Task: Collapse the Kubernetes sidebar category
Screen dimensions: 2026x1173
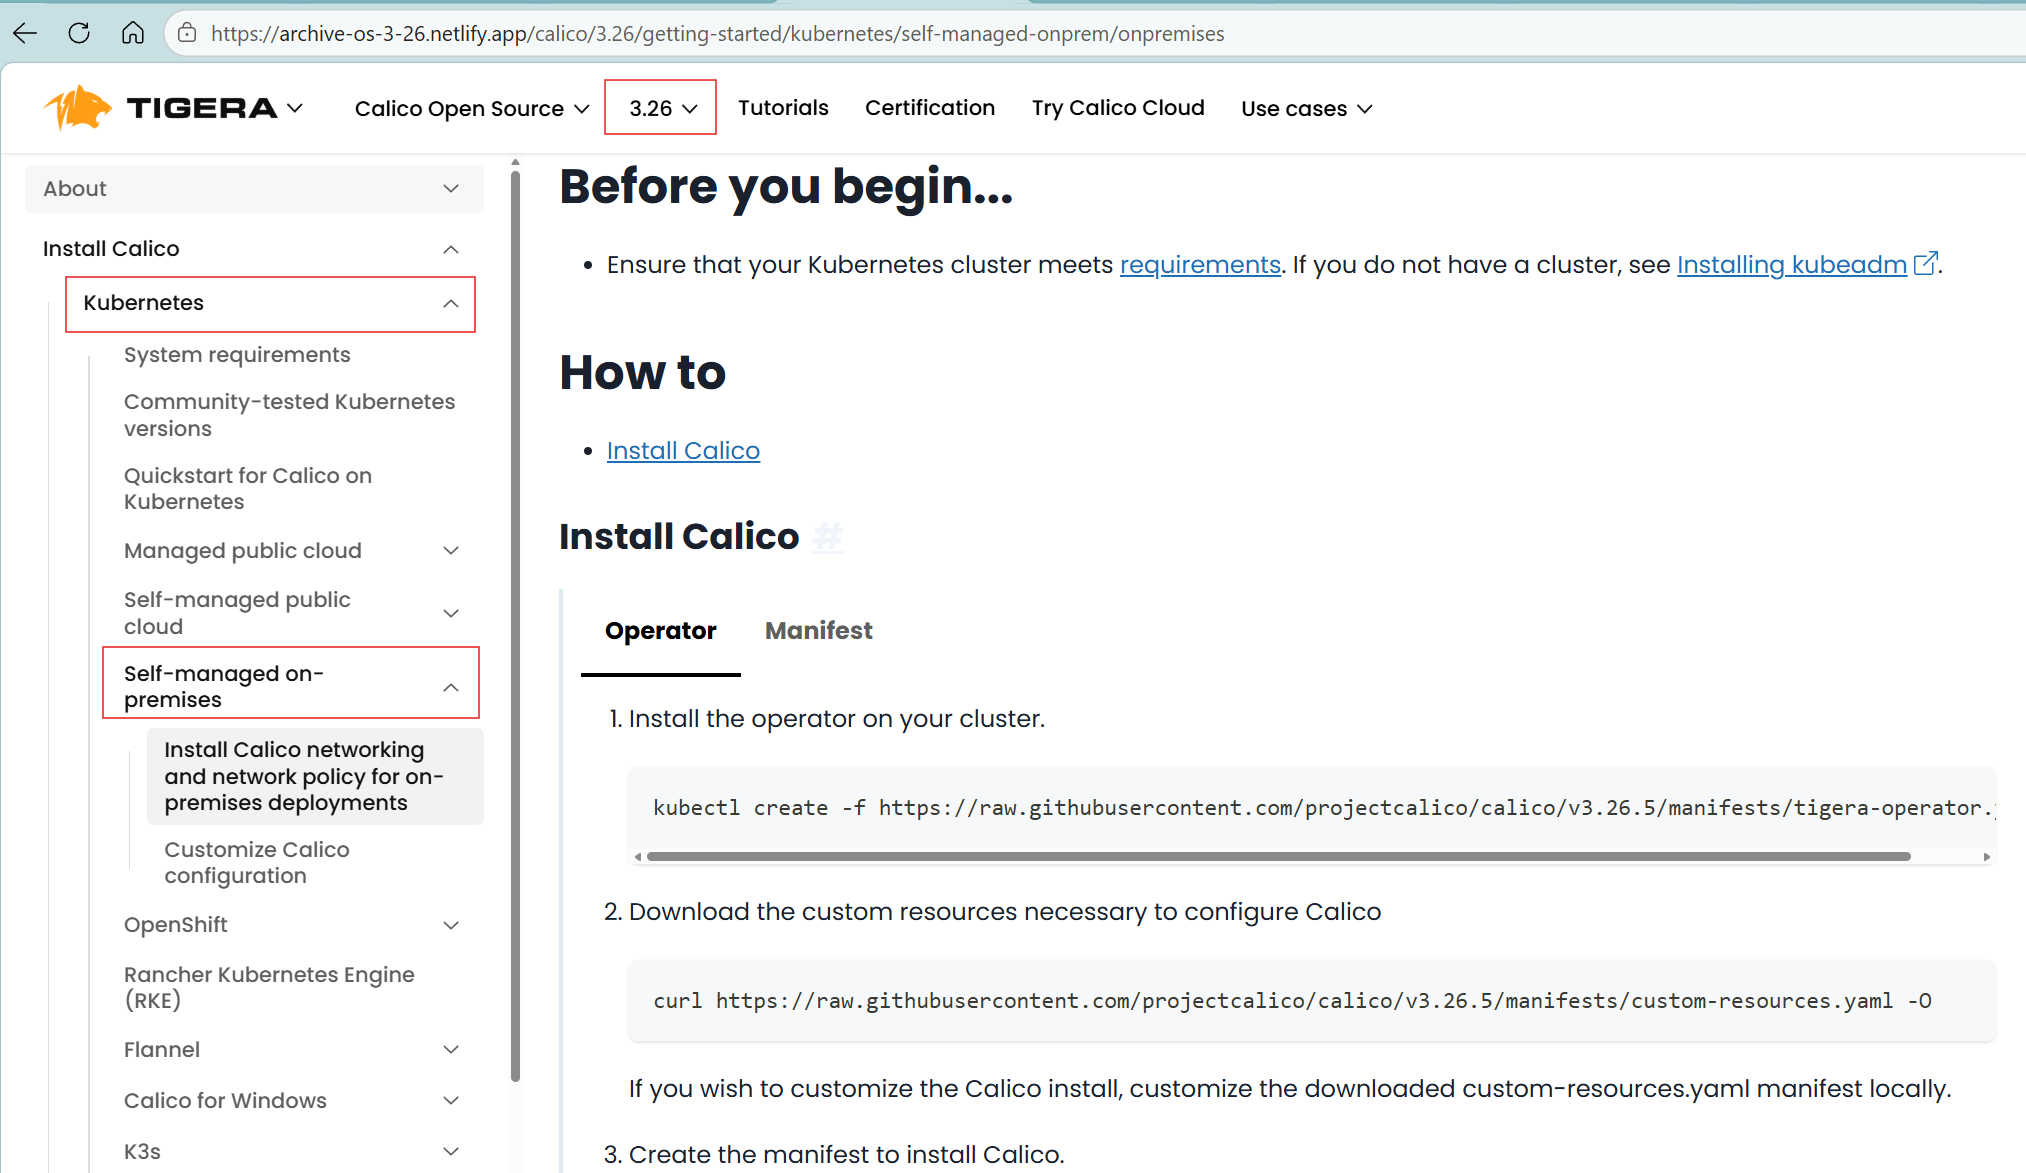Action: 451,303
